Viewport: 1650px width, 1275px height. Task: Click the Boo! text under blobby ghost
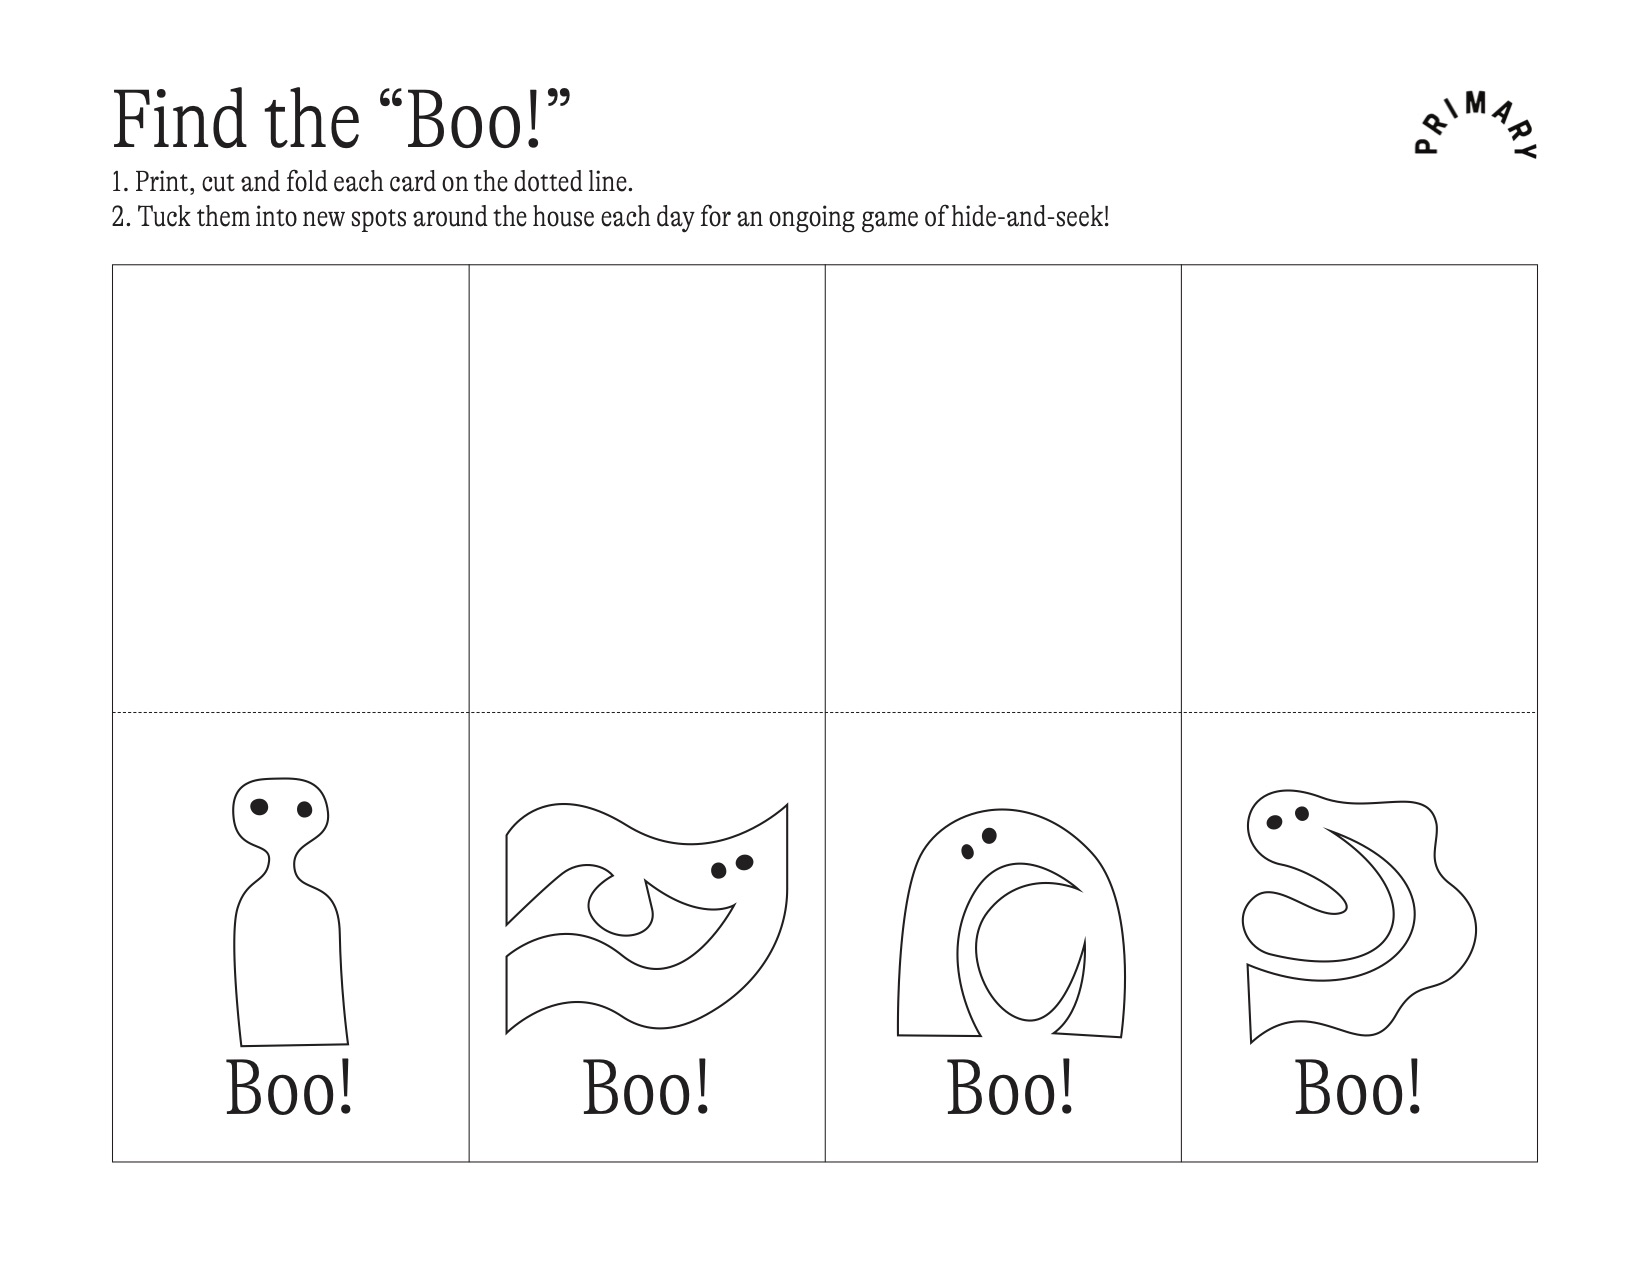coord(1359,1087)
